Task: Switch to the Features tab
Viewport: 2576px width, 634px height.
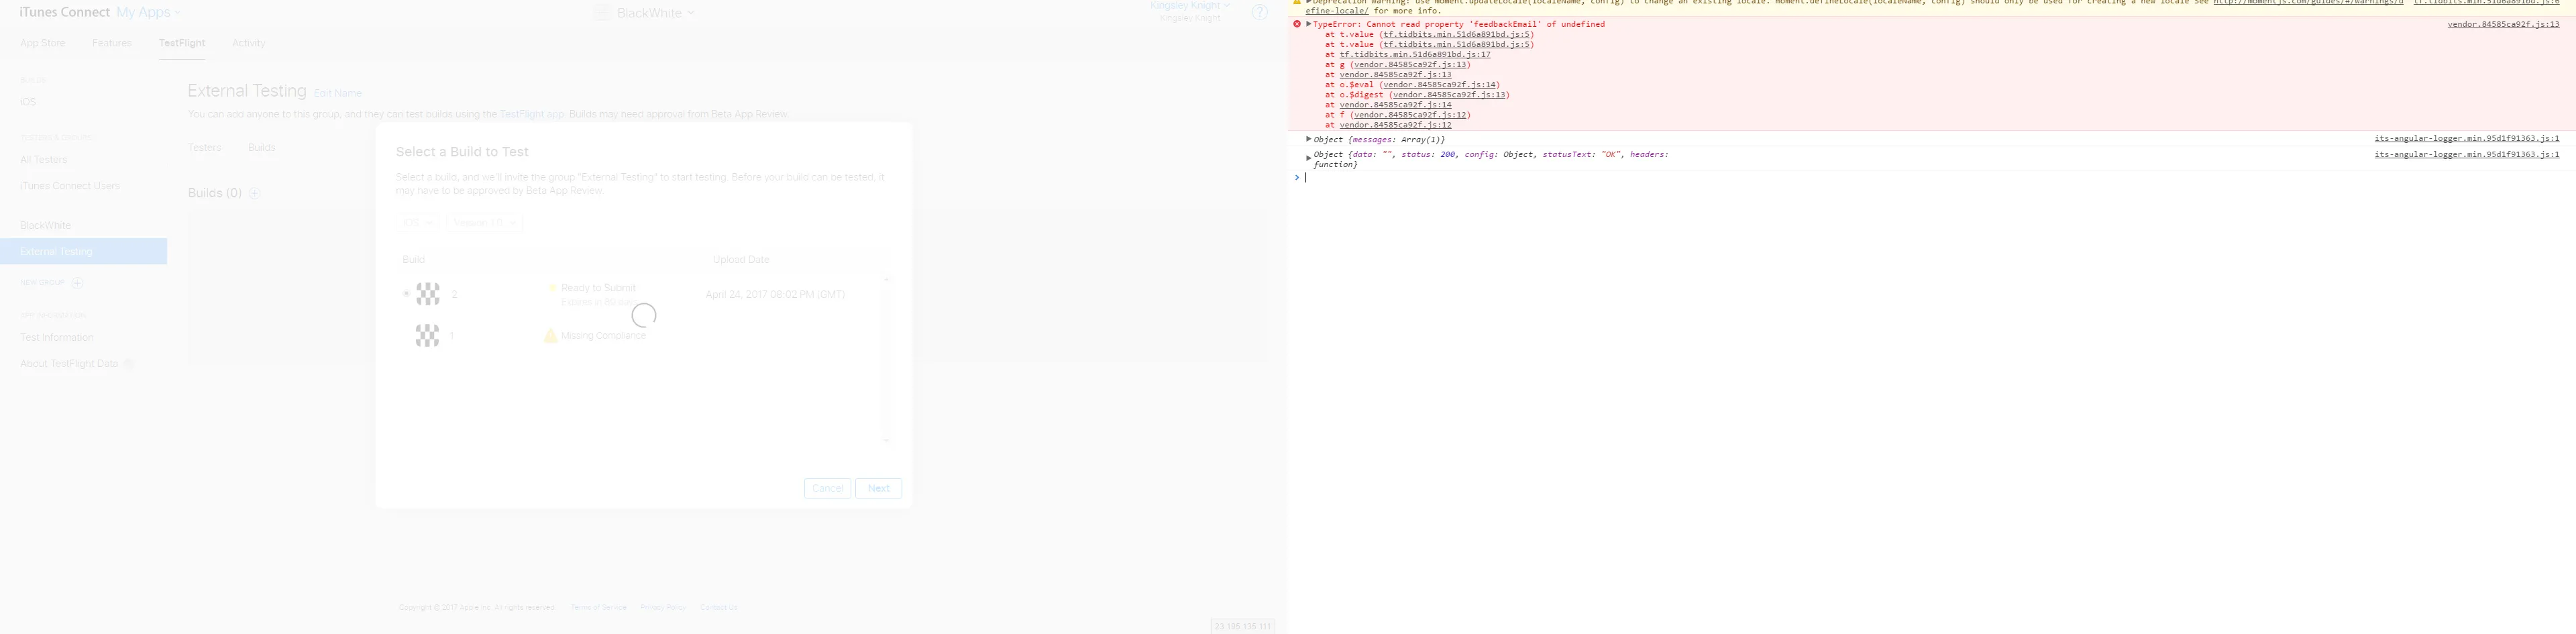Action: tap(112, 43)
